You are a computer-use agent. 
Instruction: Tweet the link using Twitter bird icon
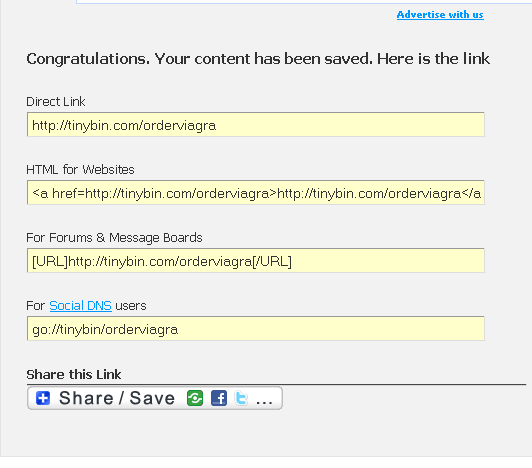[x=242, y=398]
